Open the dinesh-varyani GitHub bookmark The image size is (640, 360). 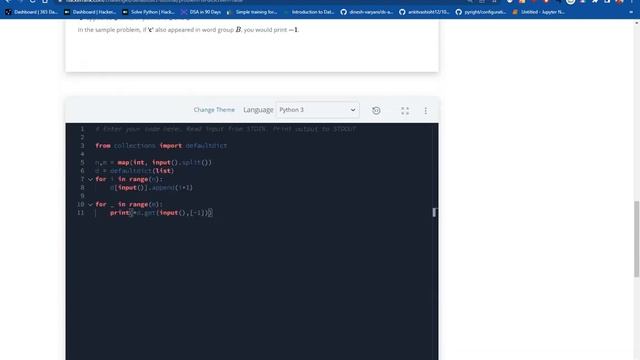point(367,12)
